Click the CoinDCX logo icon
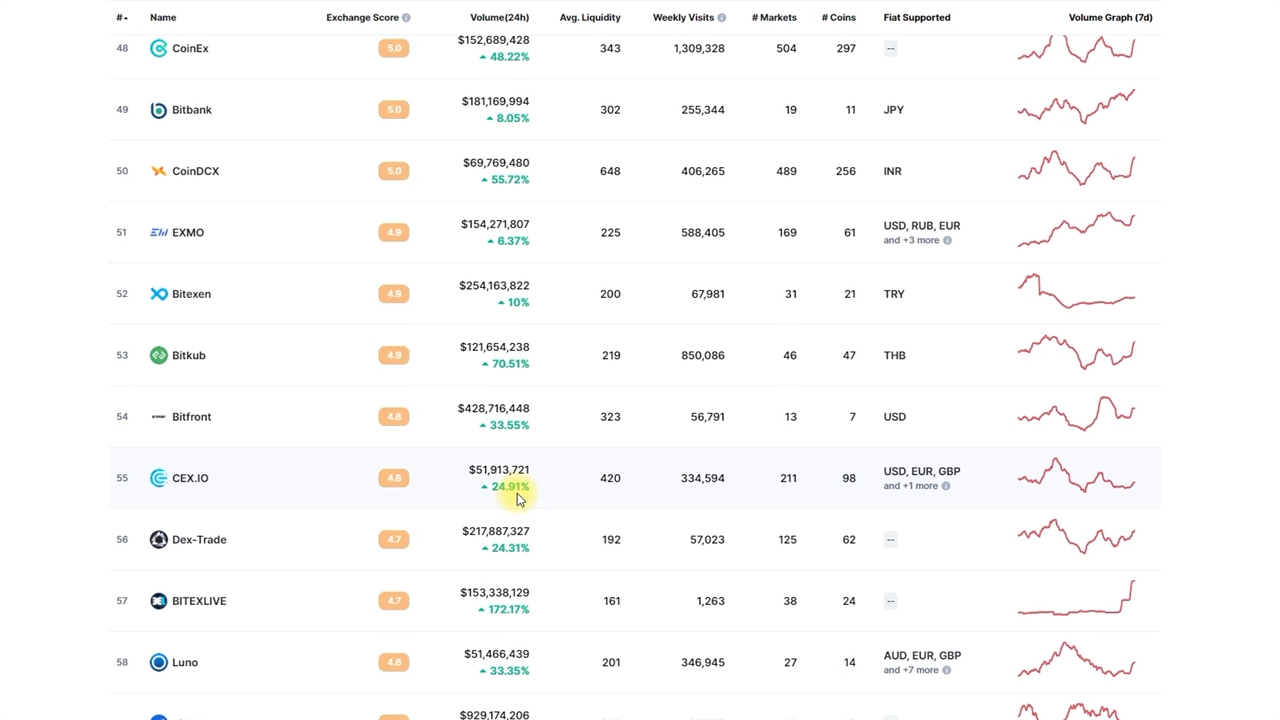The width and height of the screenshot is (1280, 720). pos(158,171)
